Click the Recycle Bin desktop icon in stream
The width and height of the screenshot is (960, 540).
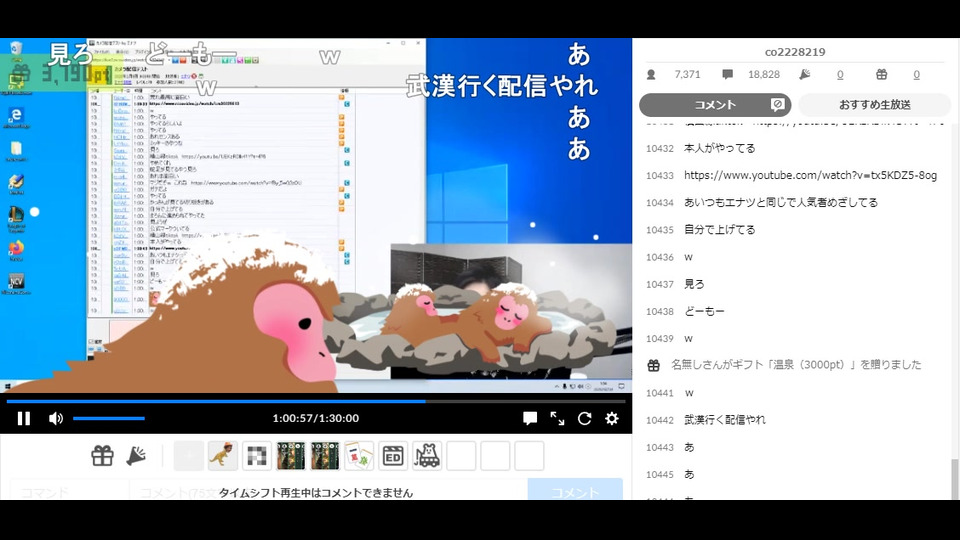pyautogui.click(x=16, y=49)
